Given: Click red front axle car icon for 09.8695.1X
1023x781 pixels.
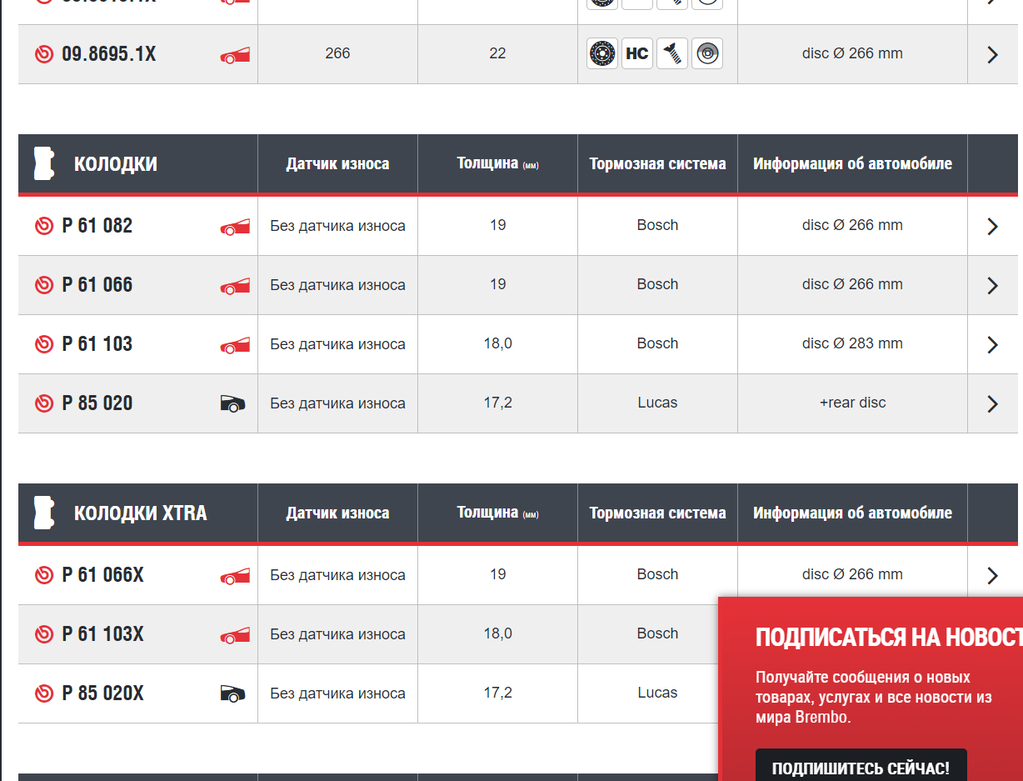Looking at the screenshot, I should (x=235, y=55).
